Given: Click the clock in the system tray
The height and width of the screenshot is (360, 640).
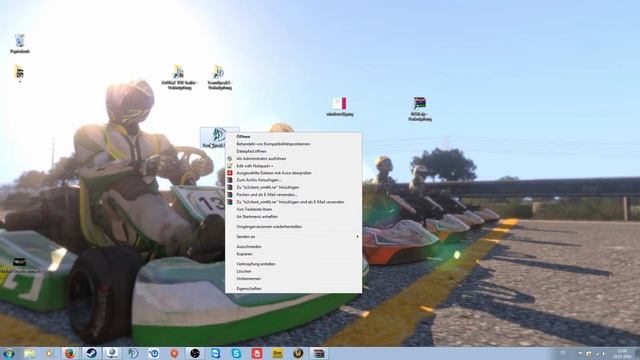Looking at the screenshot, I should [x=622, y=353].
